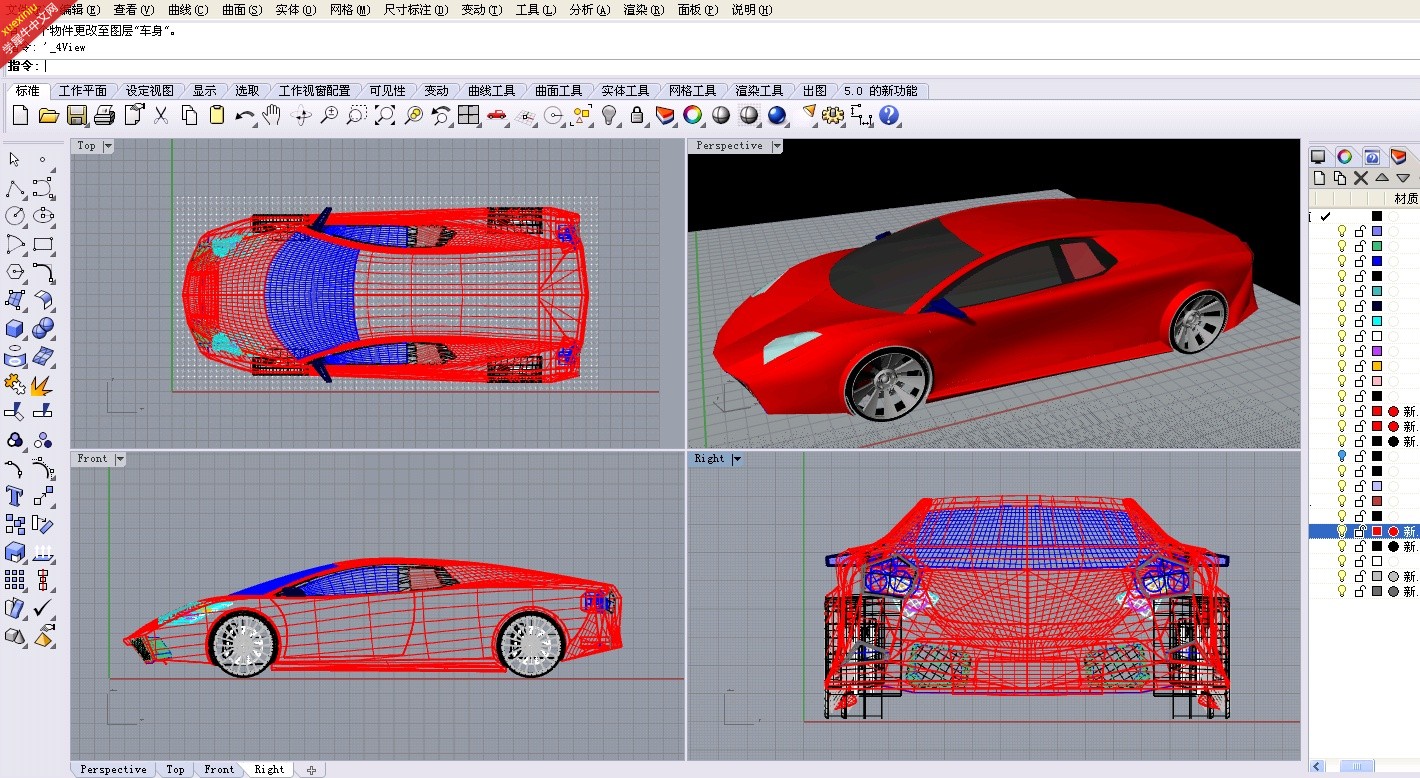
Task: Open help with the blue question mark icon
Action: [889, 116]
